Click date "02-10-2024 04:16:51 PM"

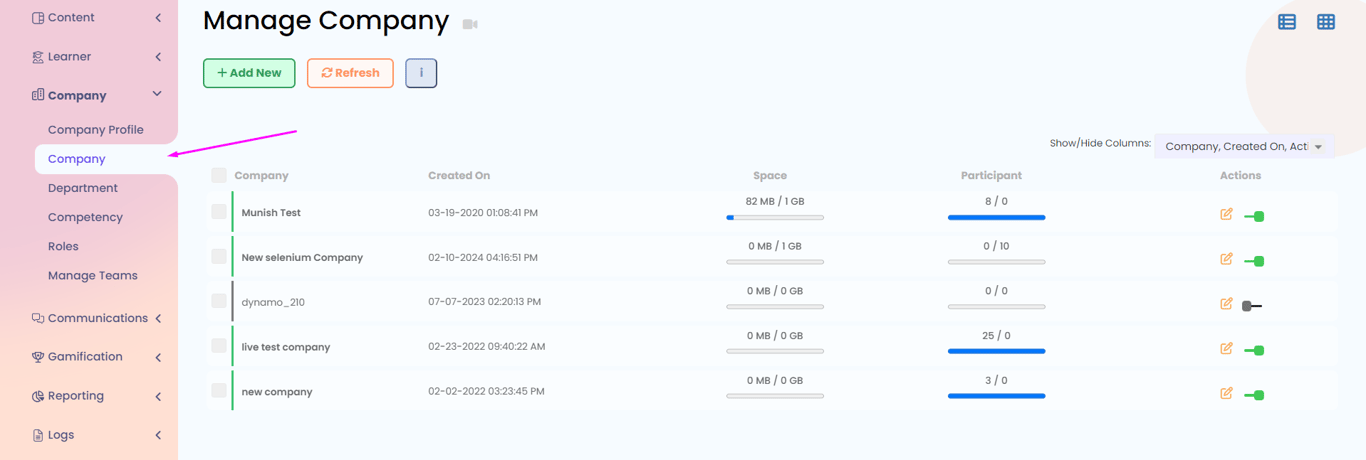click(x=483, y=257)
